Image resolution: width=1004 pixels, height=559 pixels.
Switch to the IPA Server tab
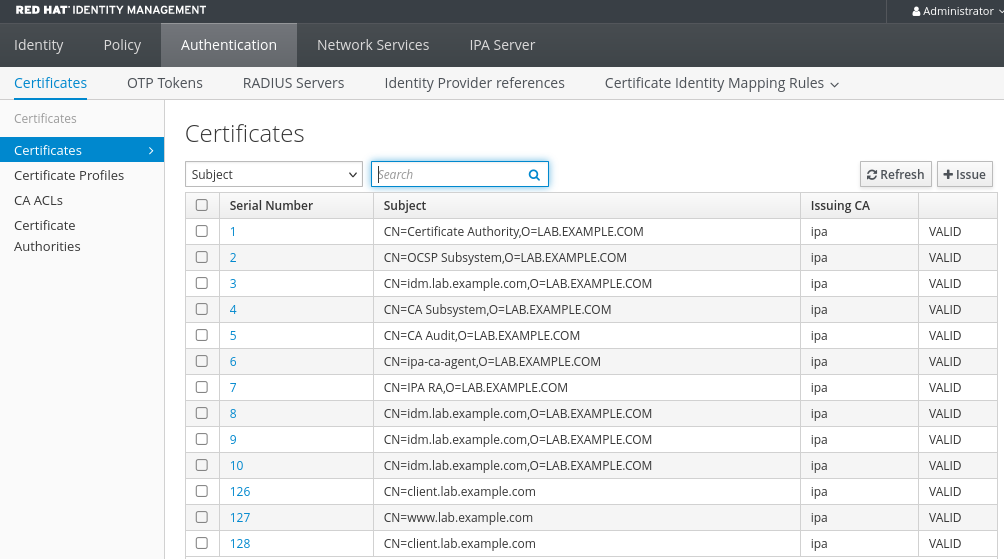tap(502, 45)
